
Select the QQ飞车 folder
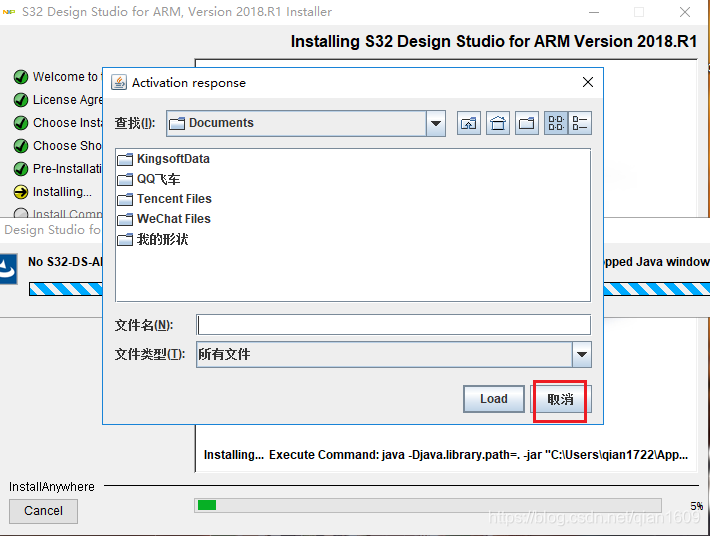[158, 179]
